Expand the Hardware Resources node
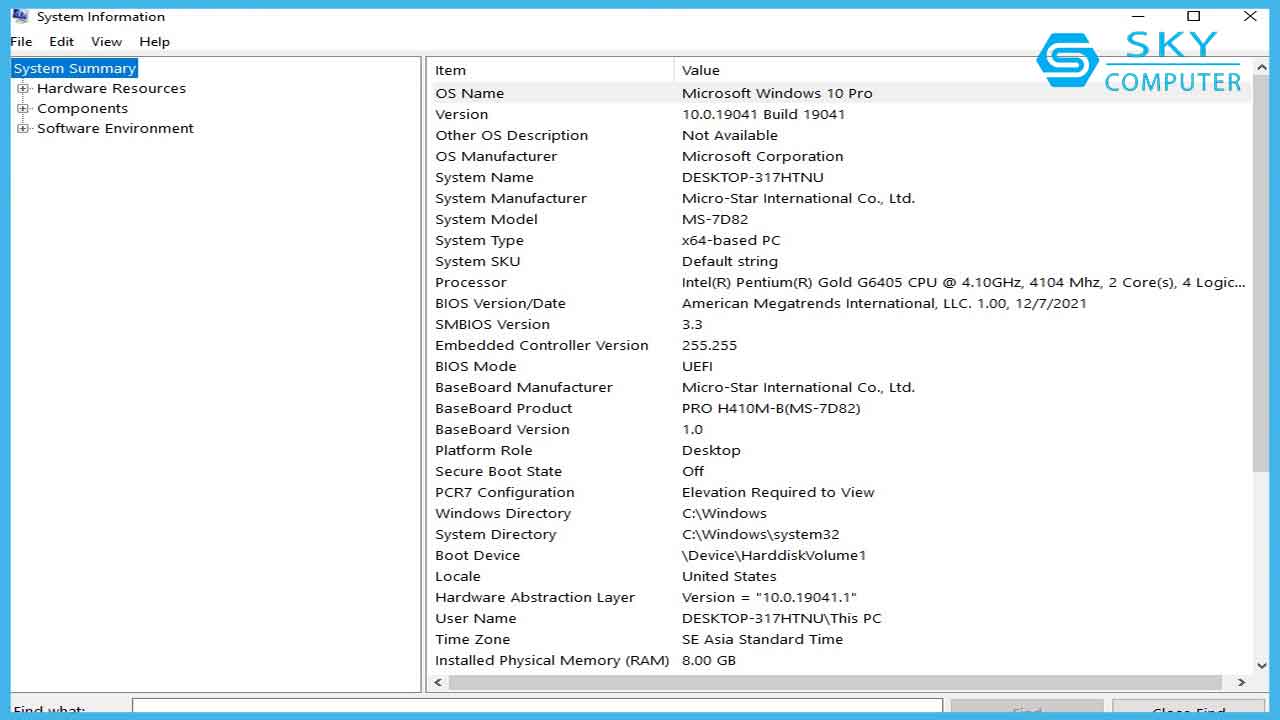The image size is (1280, 720). (23, 88)
